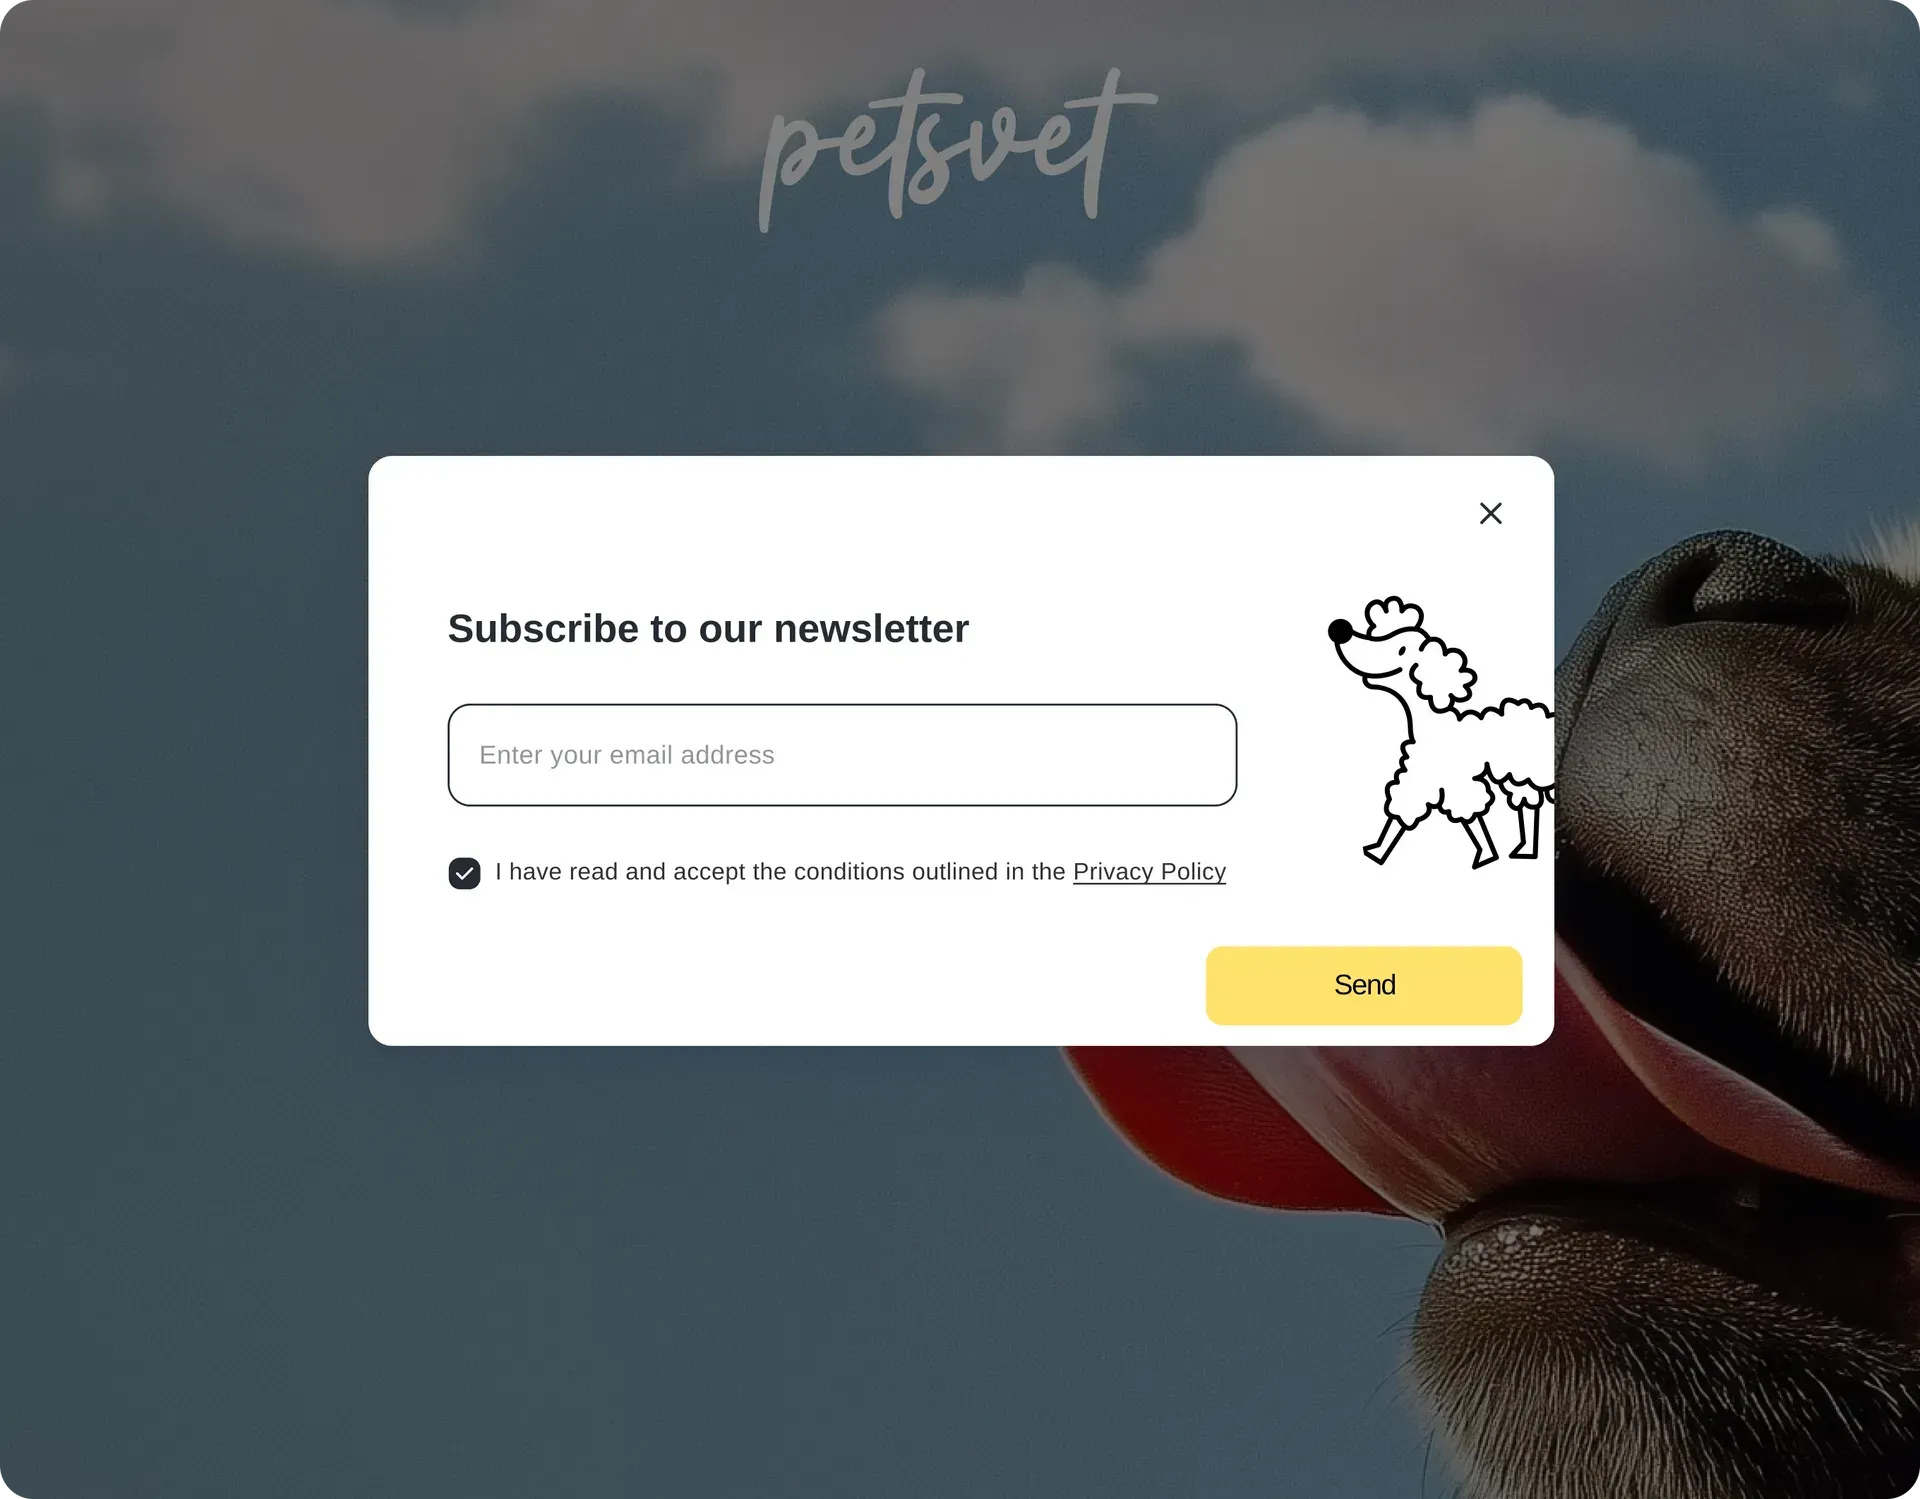
Task: Click the poodle line-art illustration
Action: point(1440,732)
